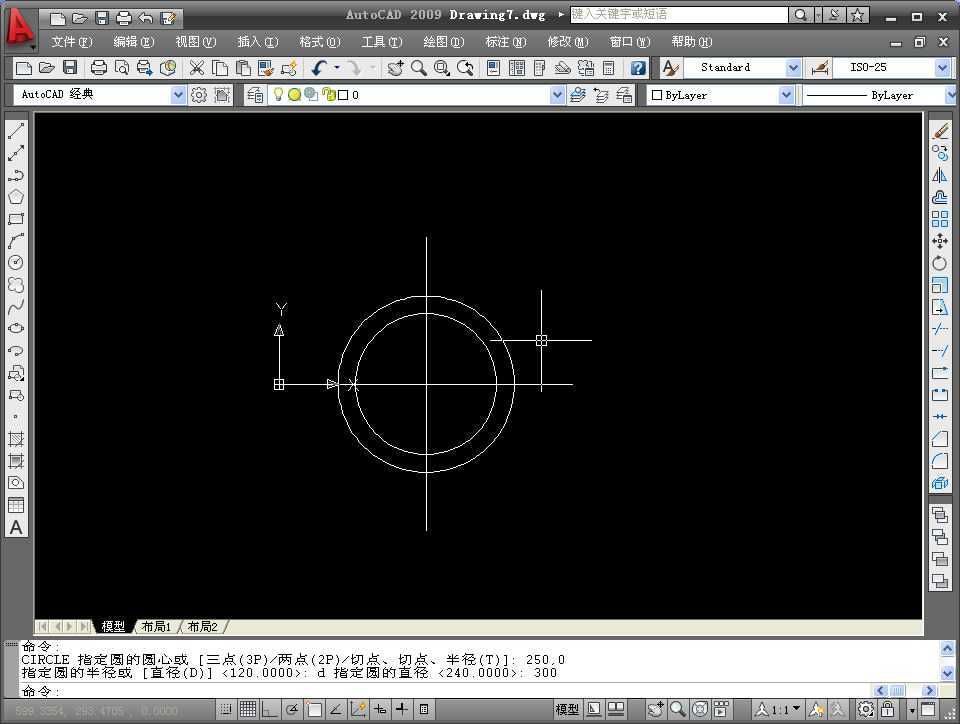Open the Standard text style dropdown
The height and width of the screenshot is (724, 960).
click(x=793, y=67)
